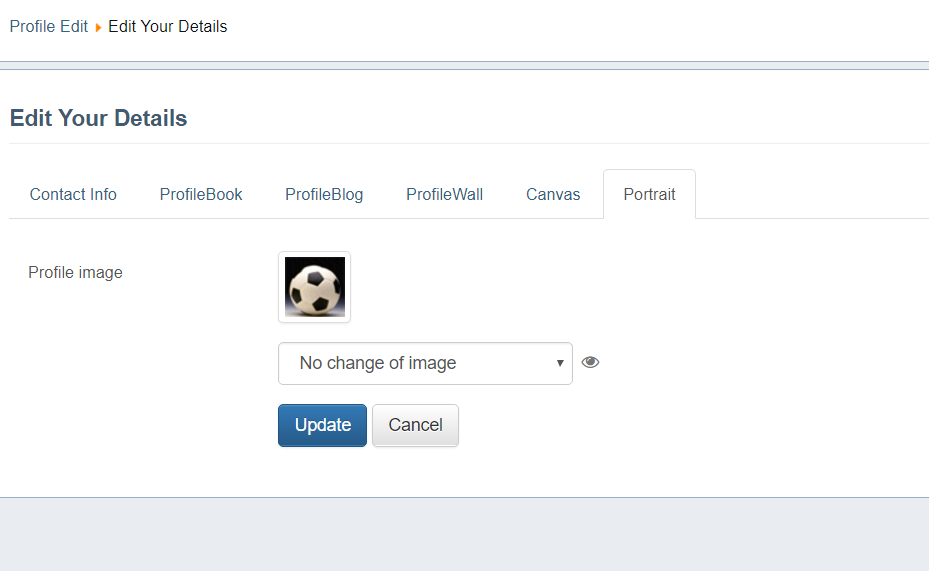929x571 pixels.
Task: Click the orange breadcrumb arrow separator
Action: click(98, 27)
